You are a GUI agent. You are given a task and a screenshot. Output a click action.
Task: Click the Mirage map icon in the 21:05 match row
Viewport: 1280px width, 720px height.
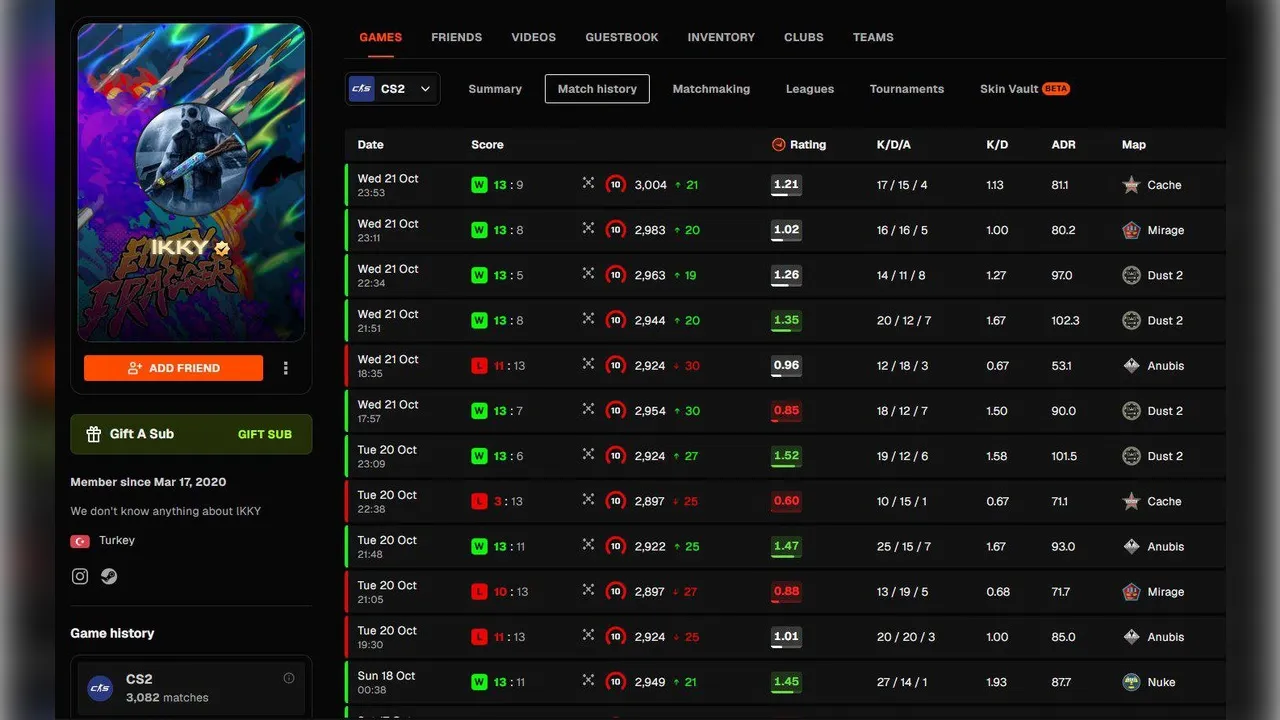1131,592
